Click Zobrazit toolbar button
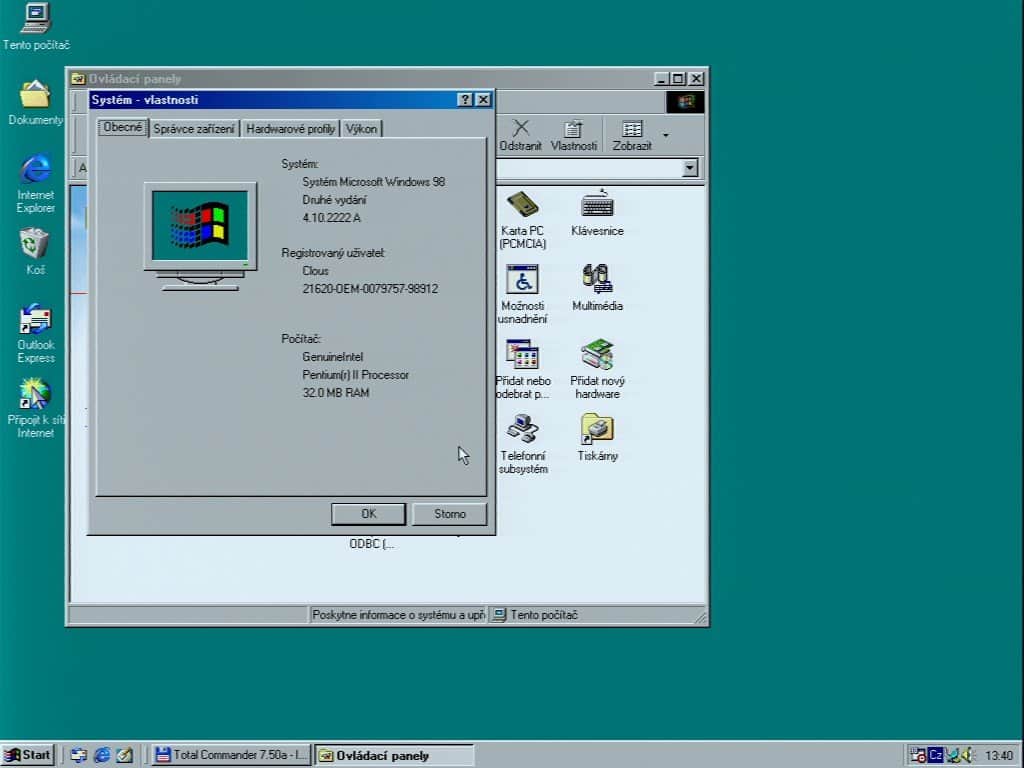 [x=632, y=135]
